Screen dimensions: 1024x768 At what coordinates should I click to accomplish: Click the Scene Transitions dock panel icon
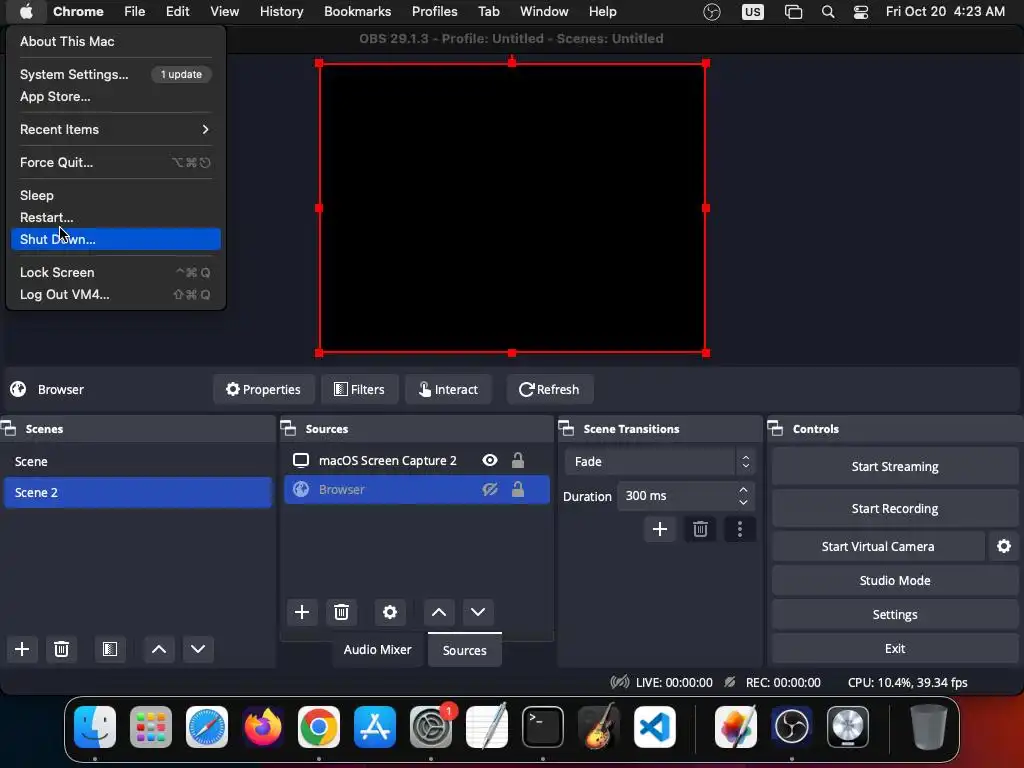click(566, 428)
